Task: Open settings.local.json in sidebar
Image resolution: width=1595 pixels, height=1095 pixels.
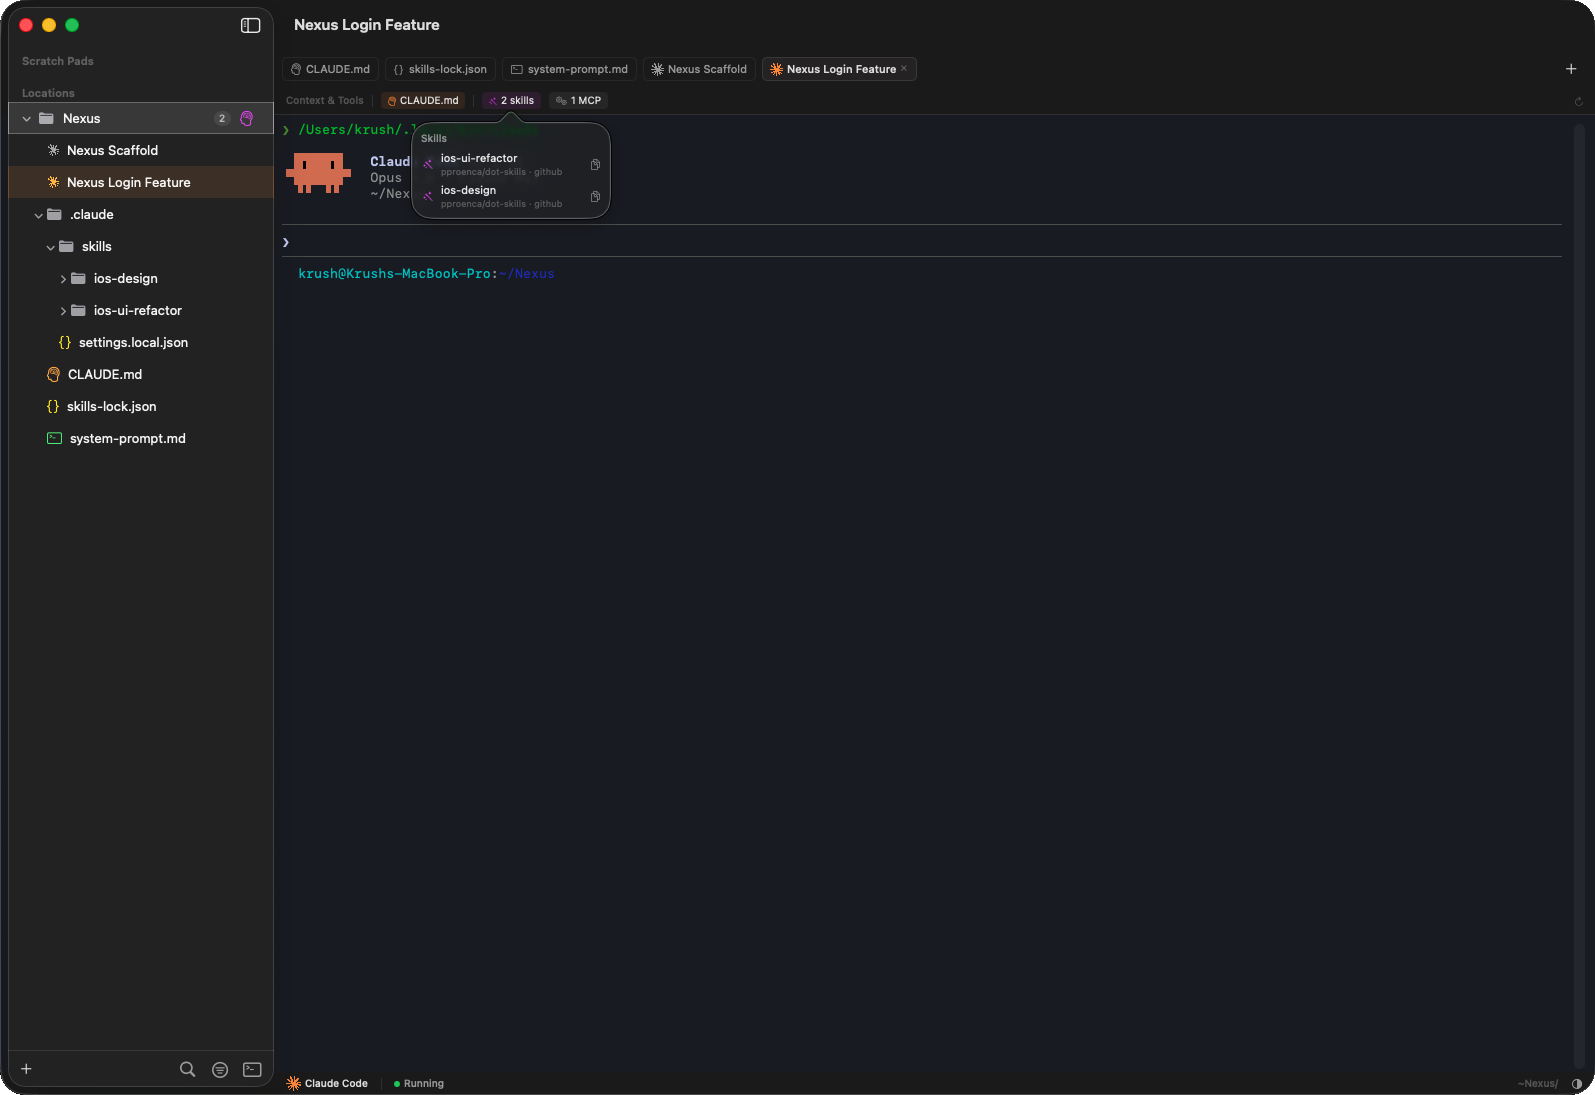Action: [x=141, y=342]
